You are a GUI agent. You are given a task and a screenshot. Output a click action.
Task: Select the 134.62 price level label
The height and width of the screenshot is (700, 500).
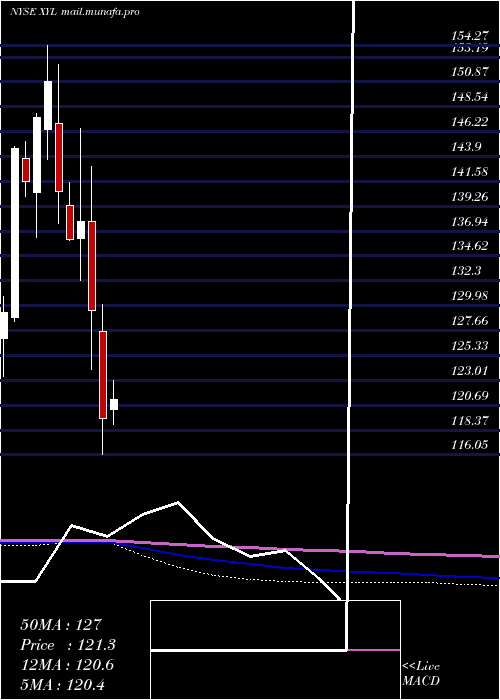pyautogui.click(x=470, y=246)
